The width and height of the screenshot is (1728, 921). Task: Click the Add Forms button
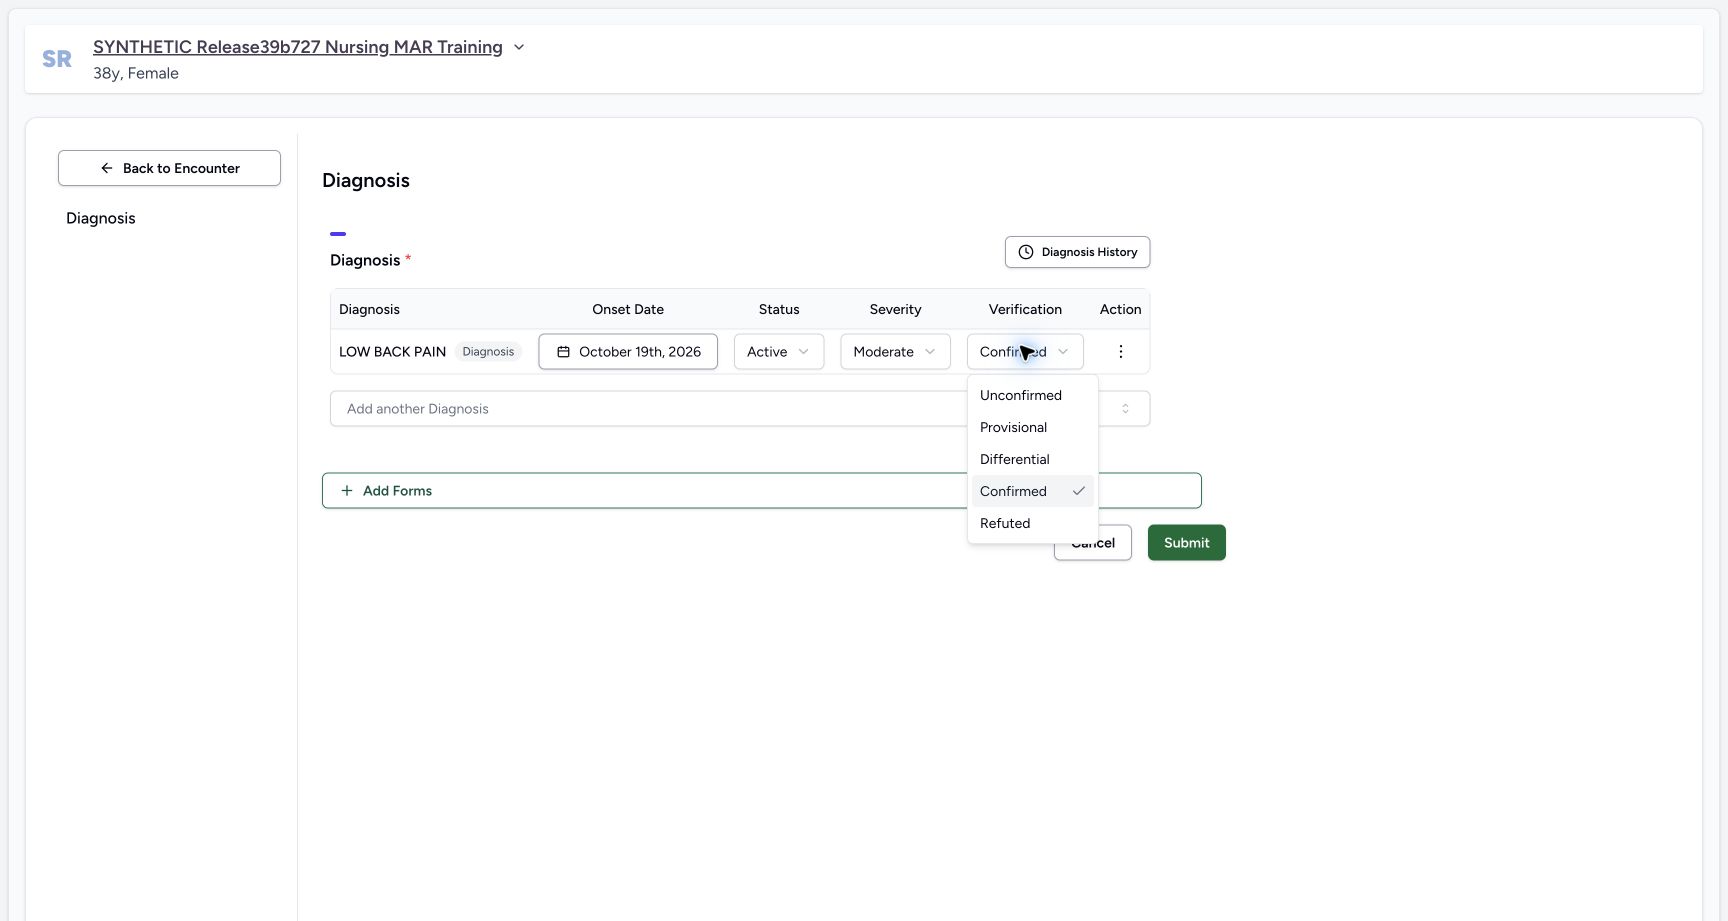[x=761, y=491]
